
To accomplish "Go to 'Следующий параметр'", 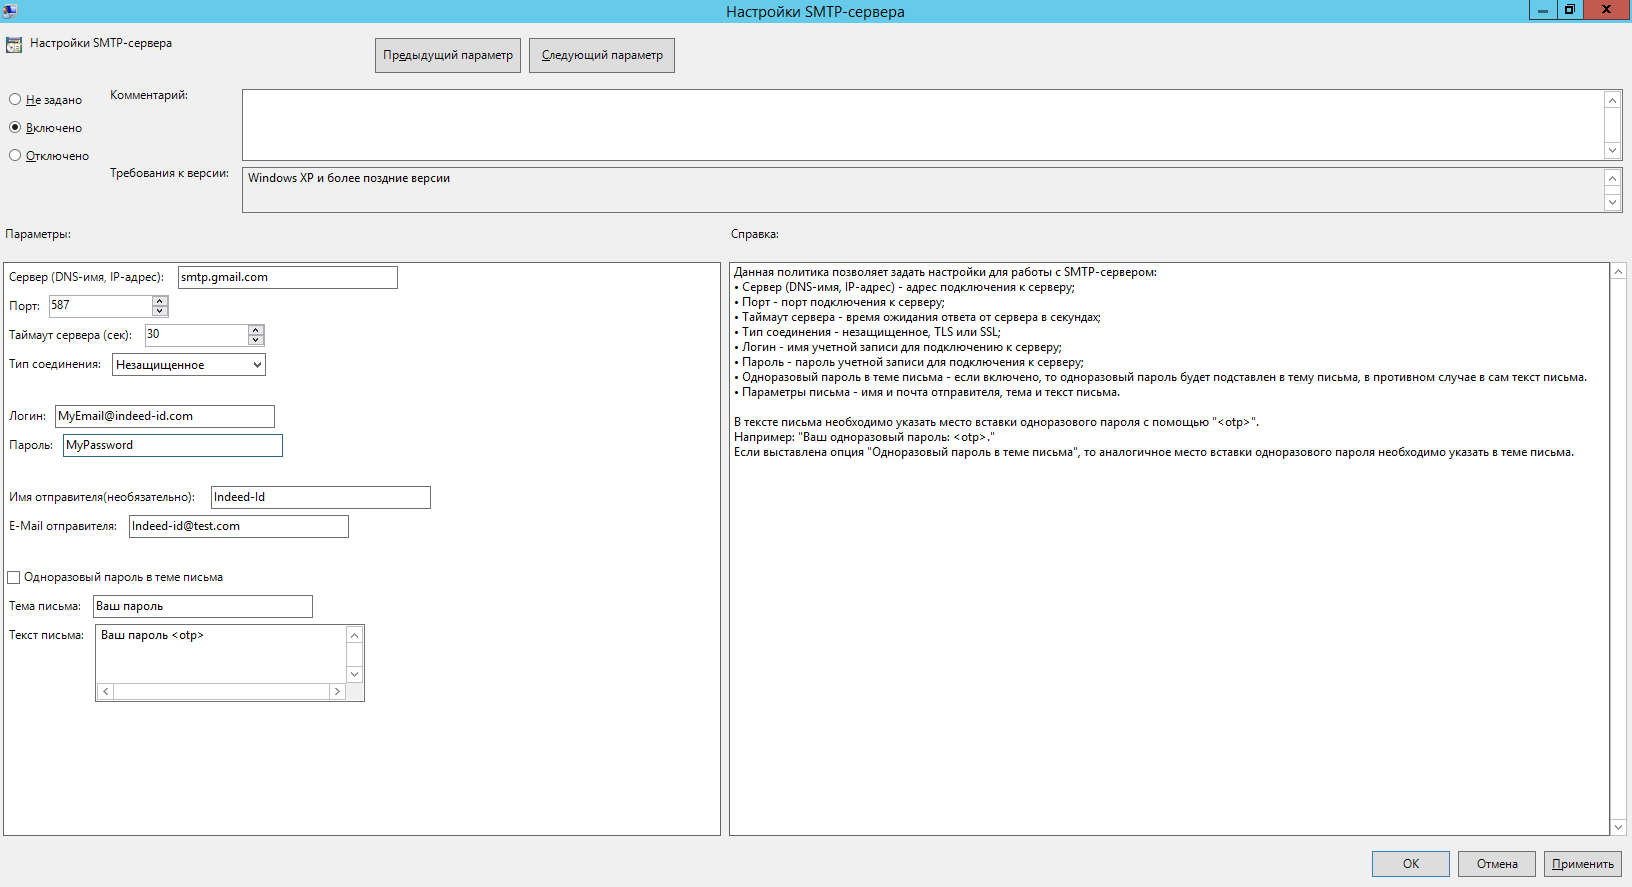I will point(602,56).
